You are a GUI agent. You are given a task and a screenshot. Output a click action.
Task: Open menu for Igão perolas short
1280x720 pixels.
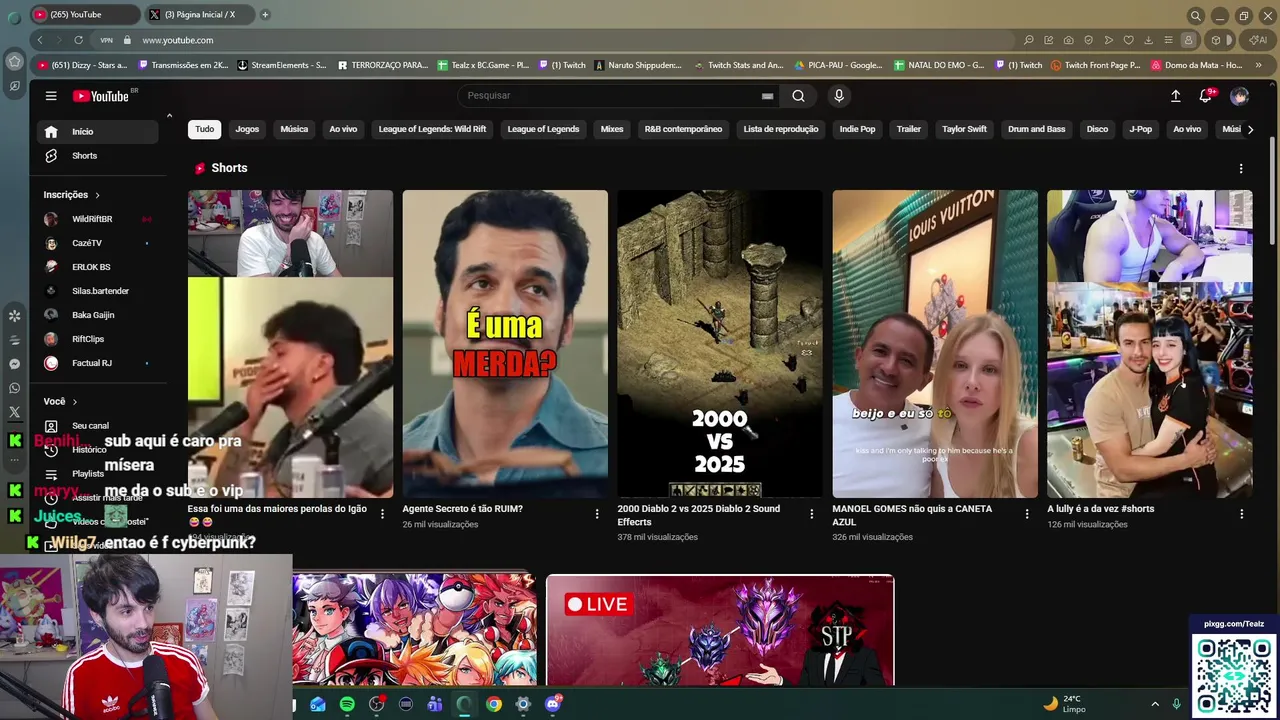point(382,514)
